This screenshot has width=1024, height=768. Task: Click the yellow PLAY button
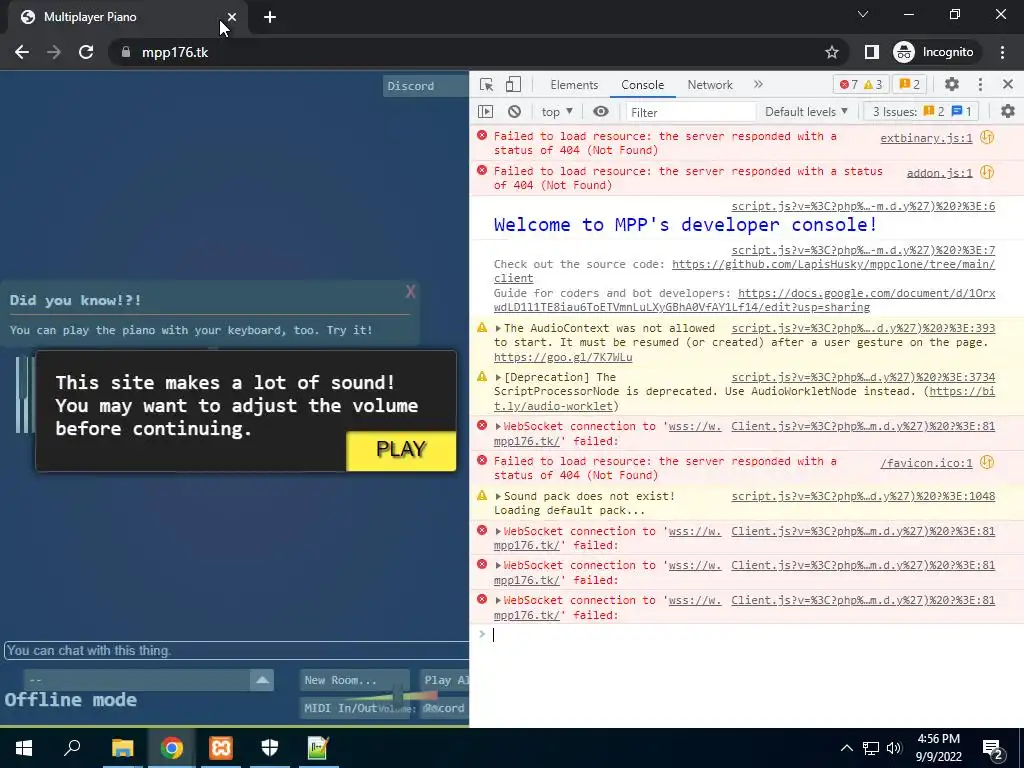[401, 450]
